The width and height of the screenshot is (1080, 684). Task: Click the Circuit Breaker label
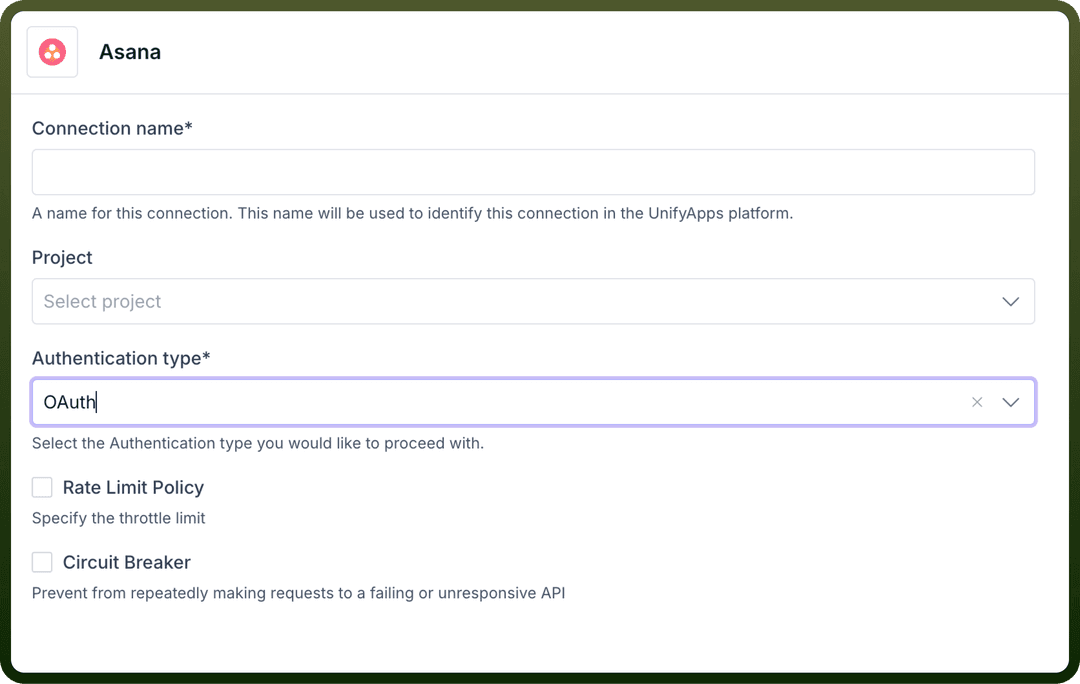127,563
